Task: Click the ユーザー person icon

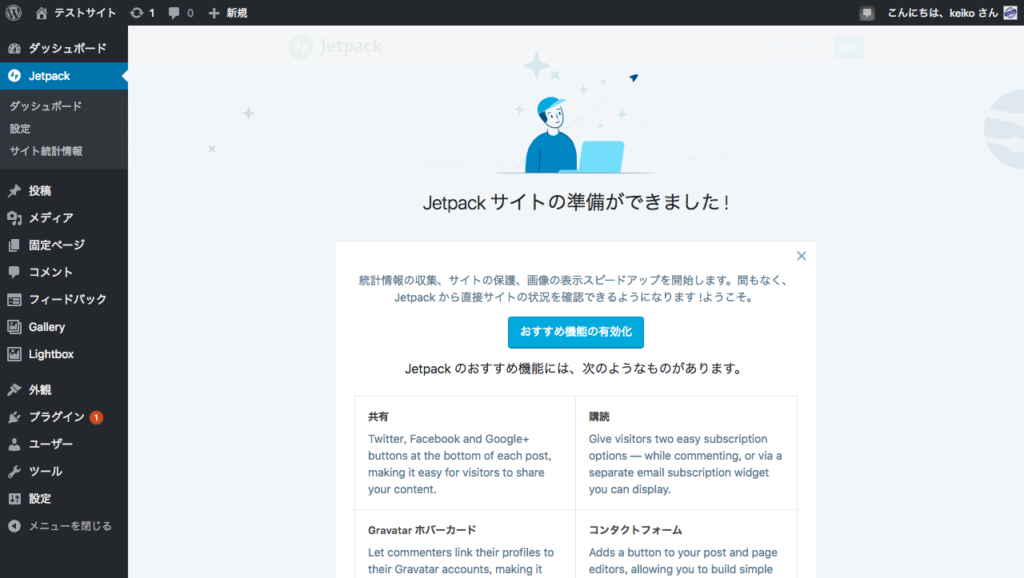Action: 14,444
